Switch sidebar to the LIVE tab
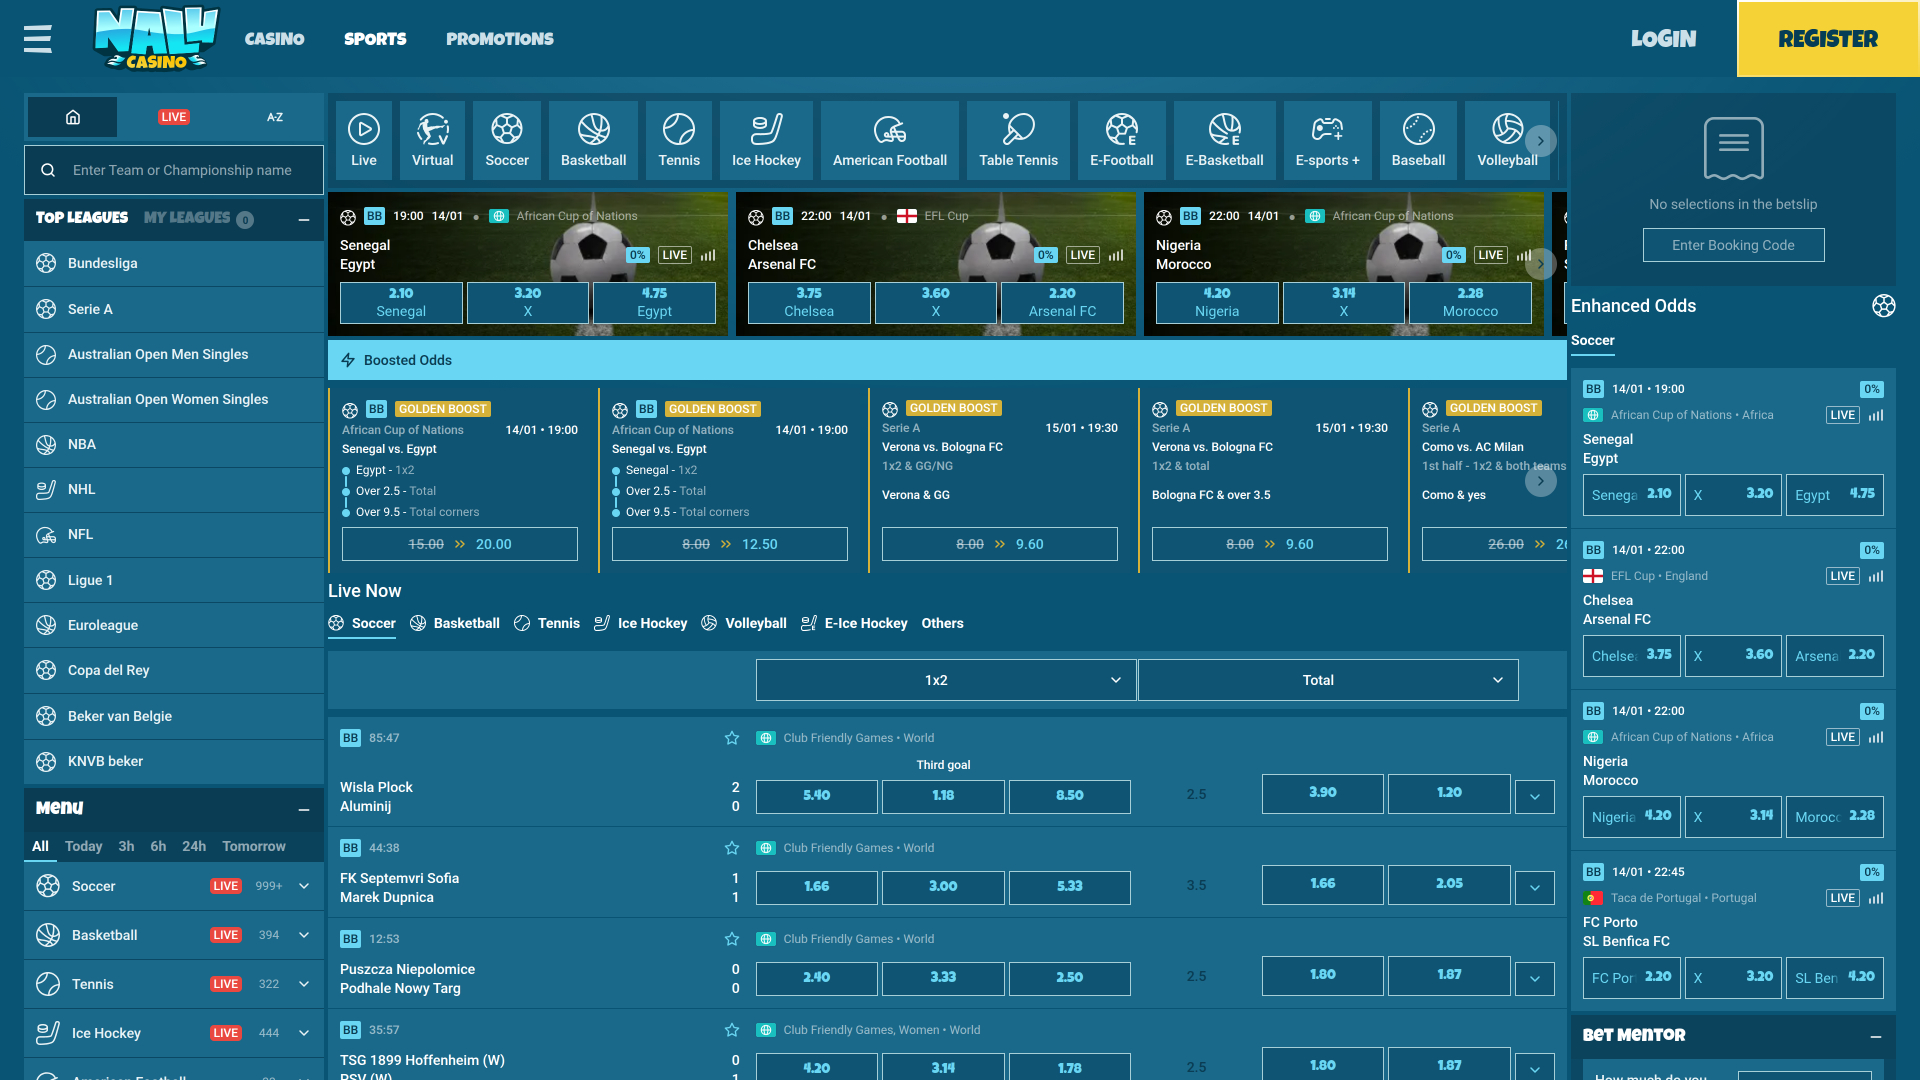Image resolution: width=1920 pixels, height=1080 pixels. click(x=173, y=117)
